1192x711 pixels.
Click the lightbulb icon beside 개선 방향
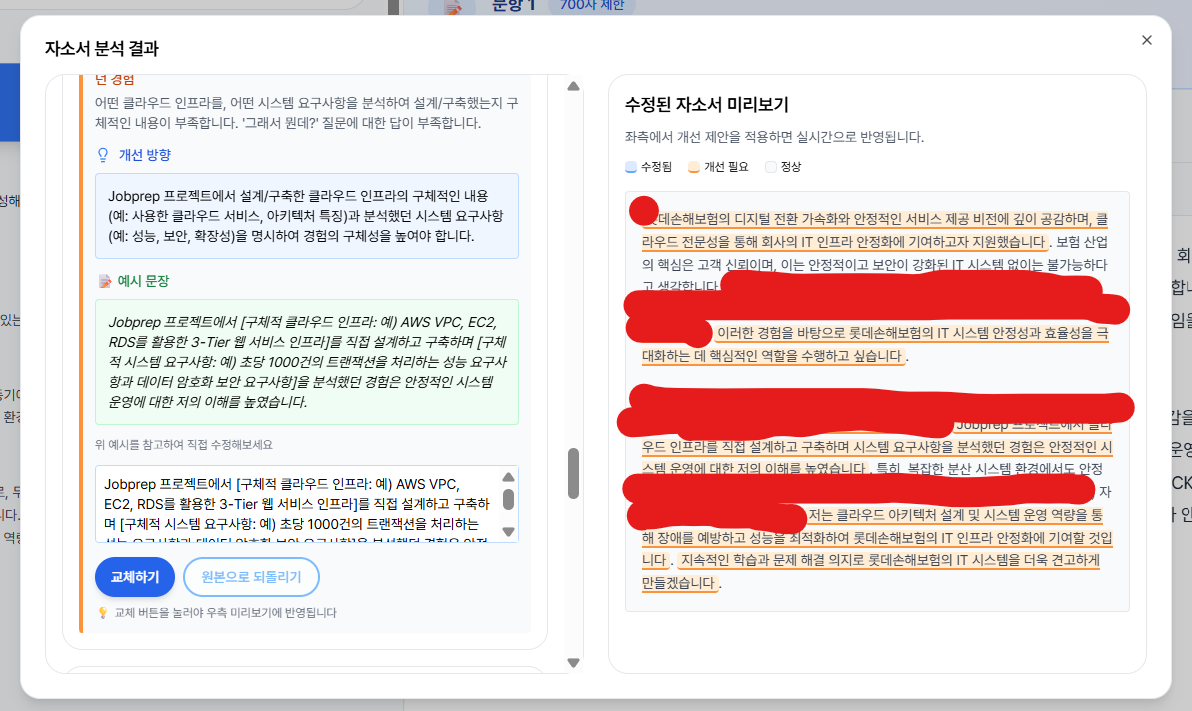[103, 155]
